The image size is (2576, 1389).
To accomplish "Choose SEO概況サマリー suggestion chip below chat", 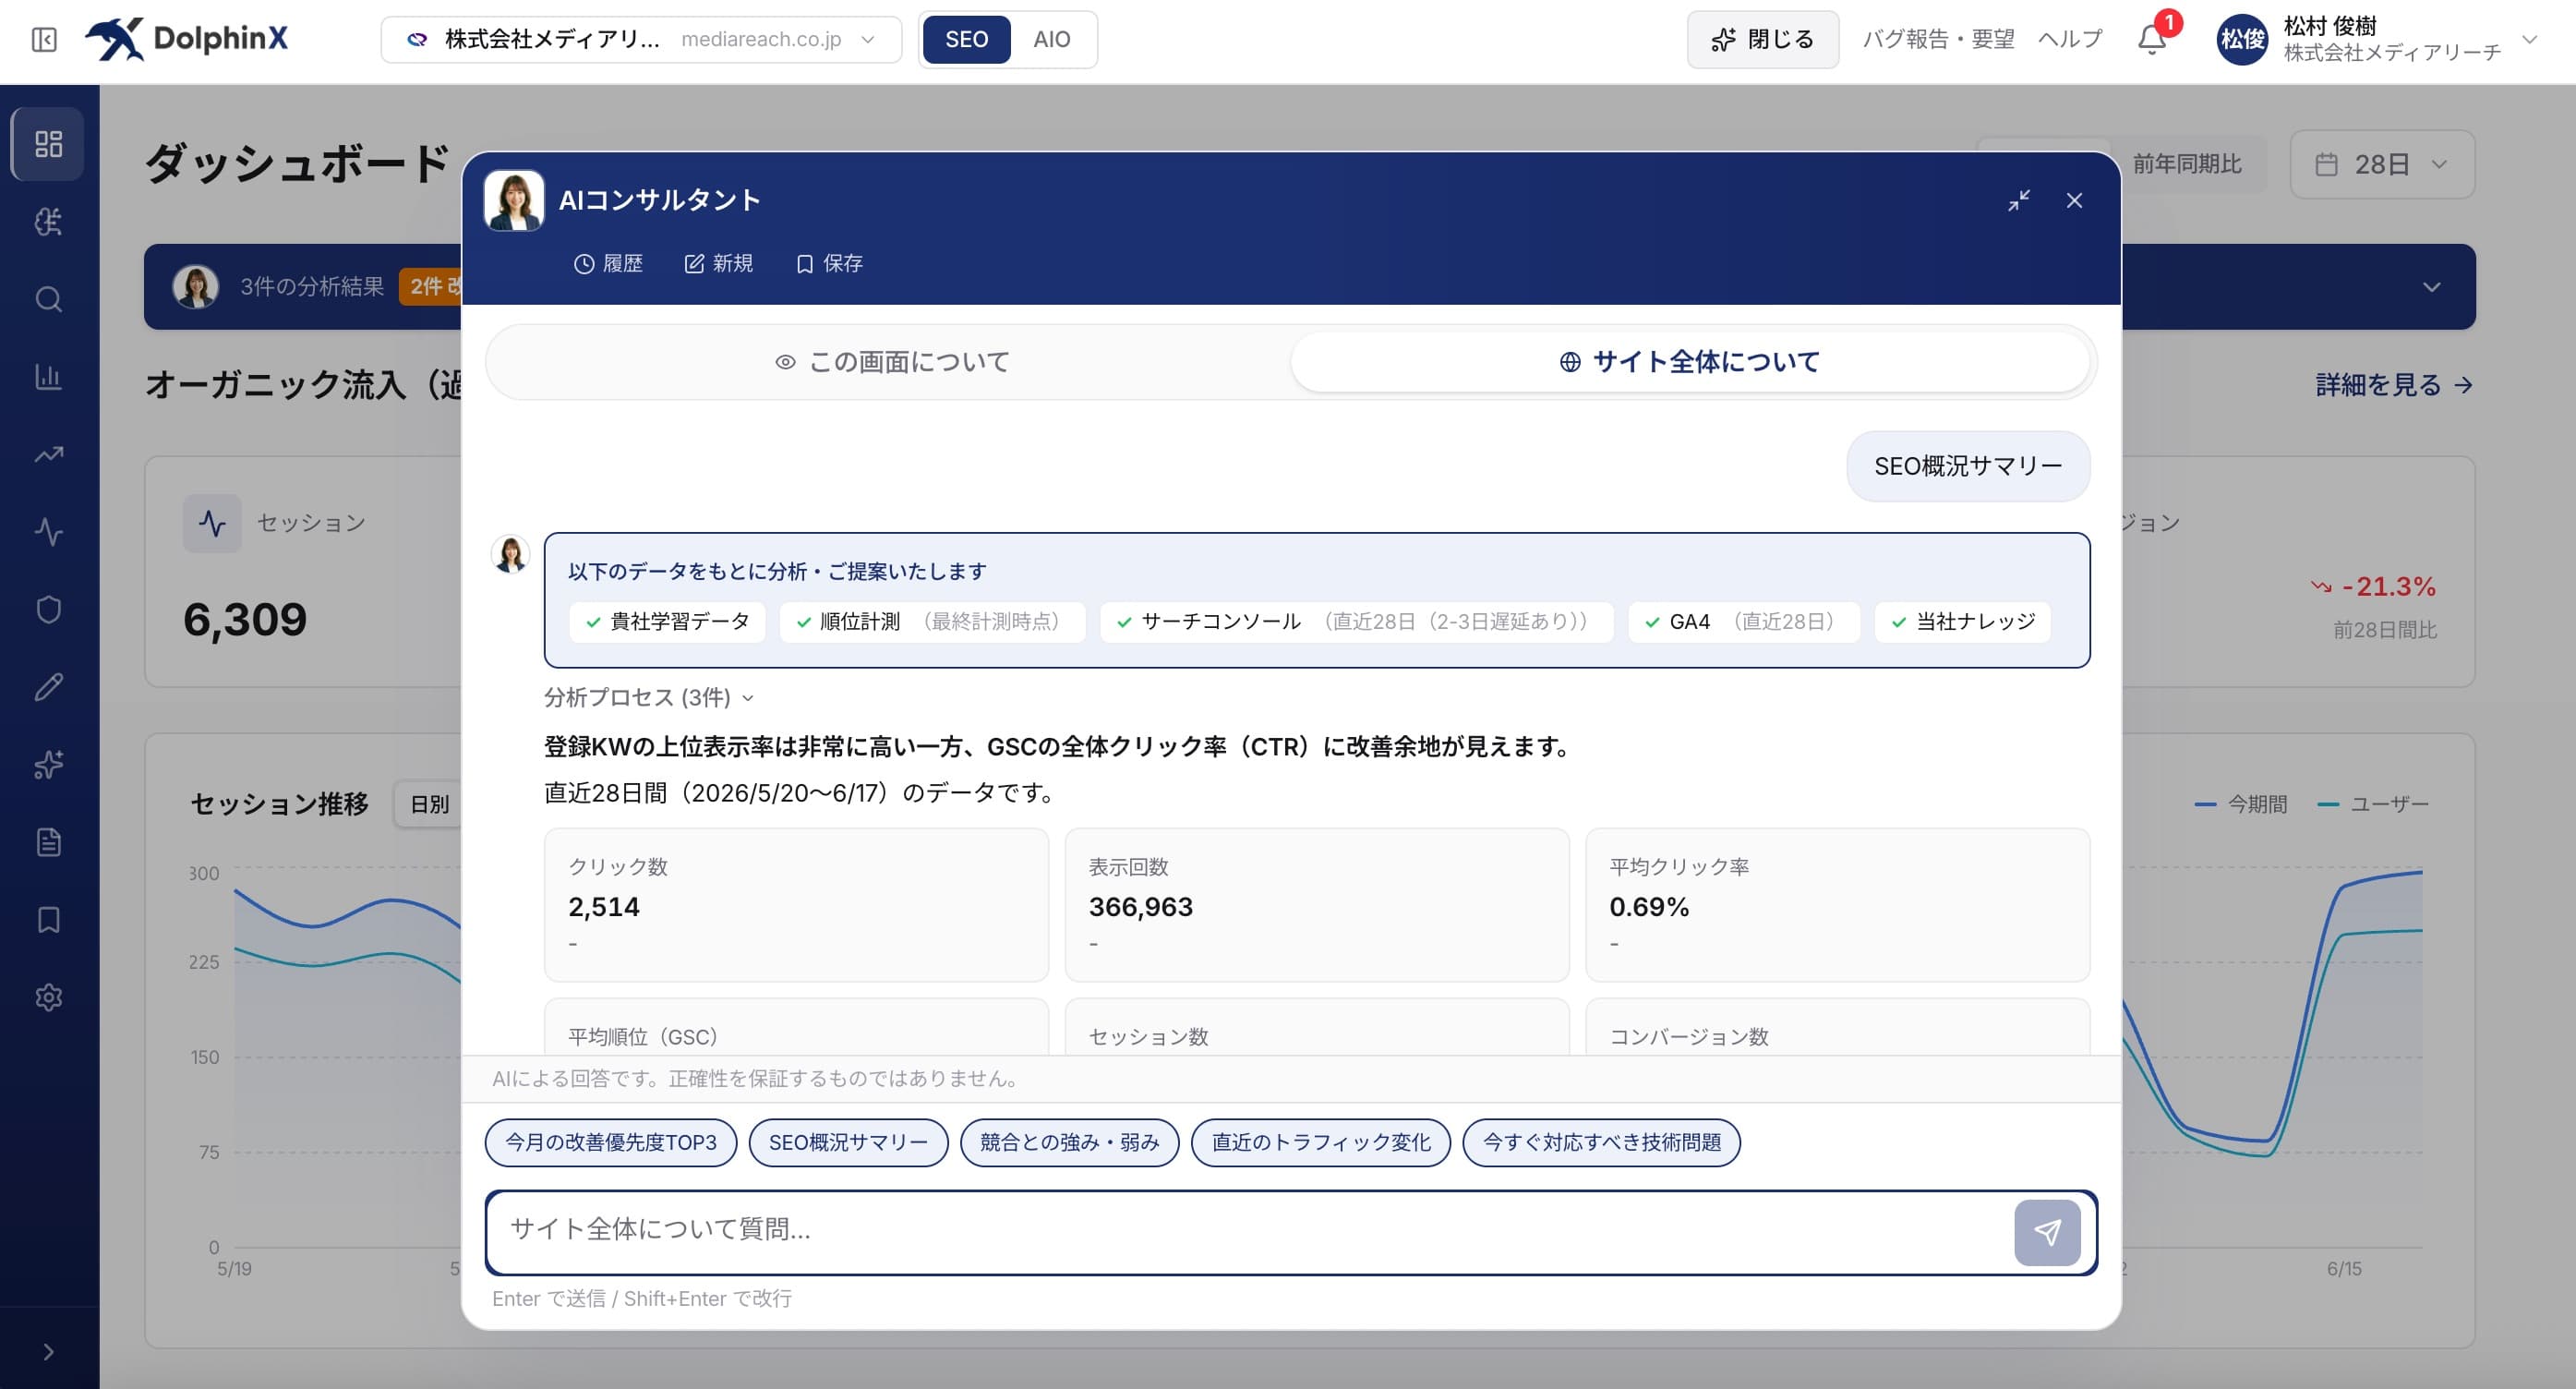I will pyautogui.click(x=848, y=1142).
